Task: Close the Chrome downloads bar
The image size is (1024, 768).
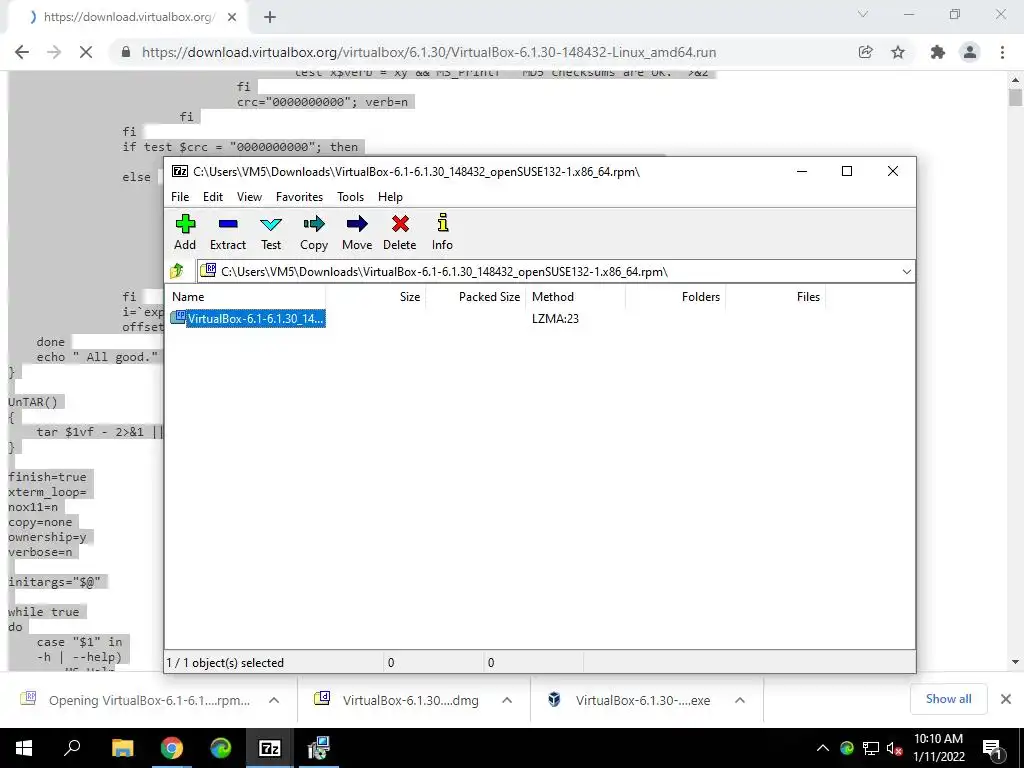Action: click(1006, 699)
